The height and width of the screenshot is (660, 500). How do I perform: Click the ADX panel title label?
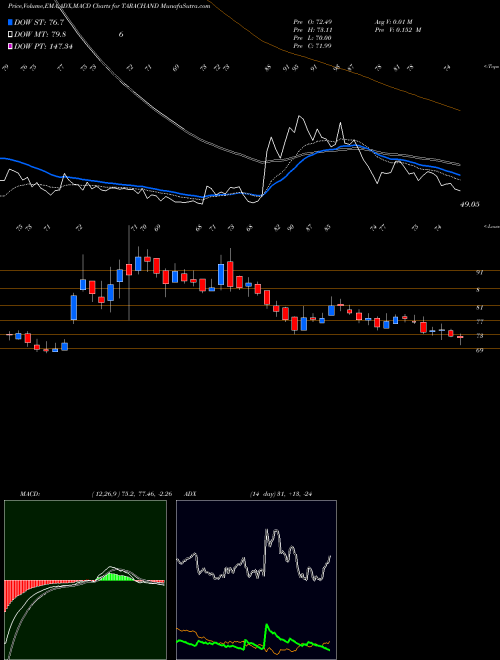(190, 494)
